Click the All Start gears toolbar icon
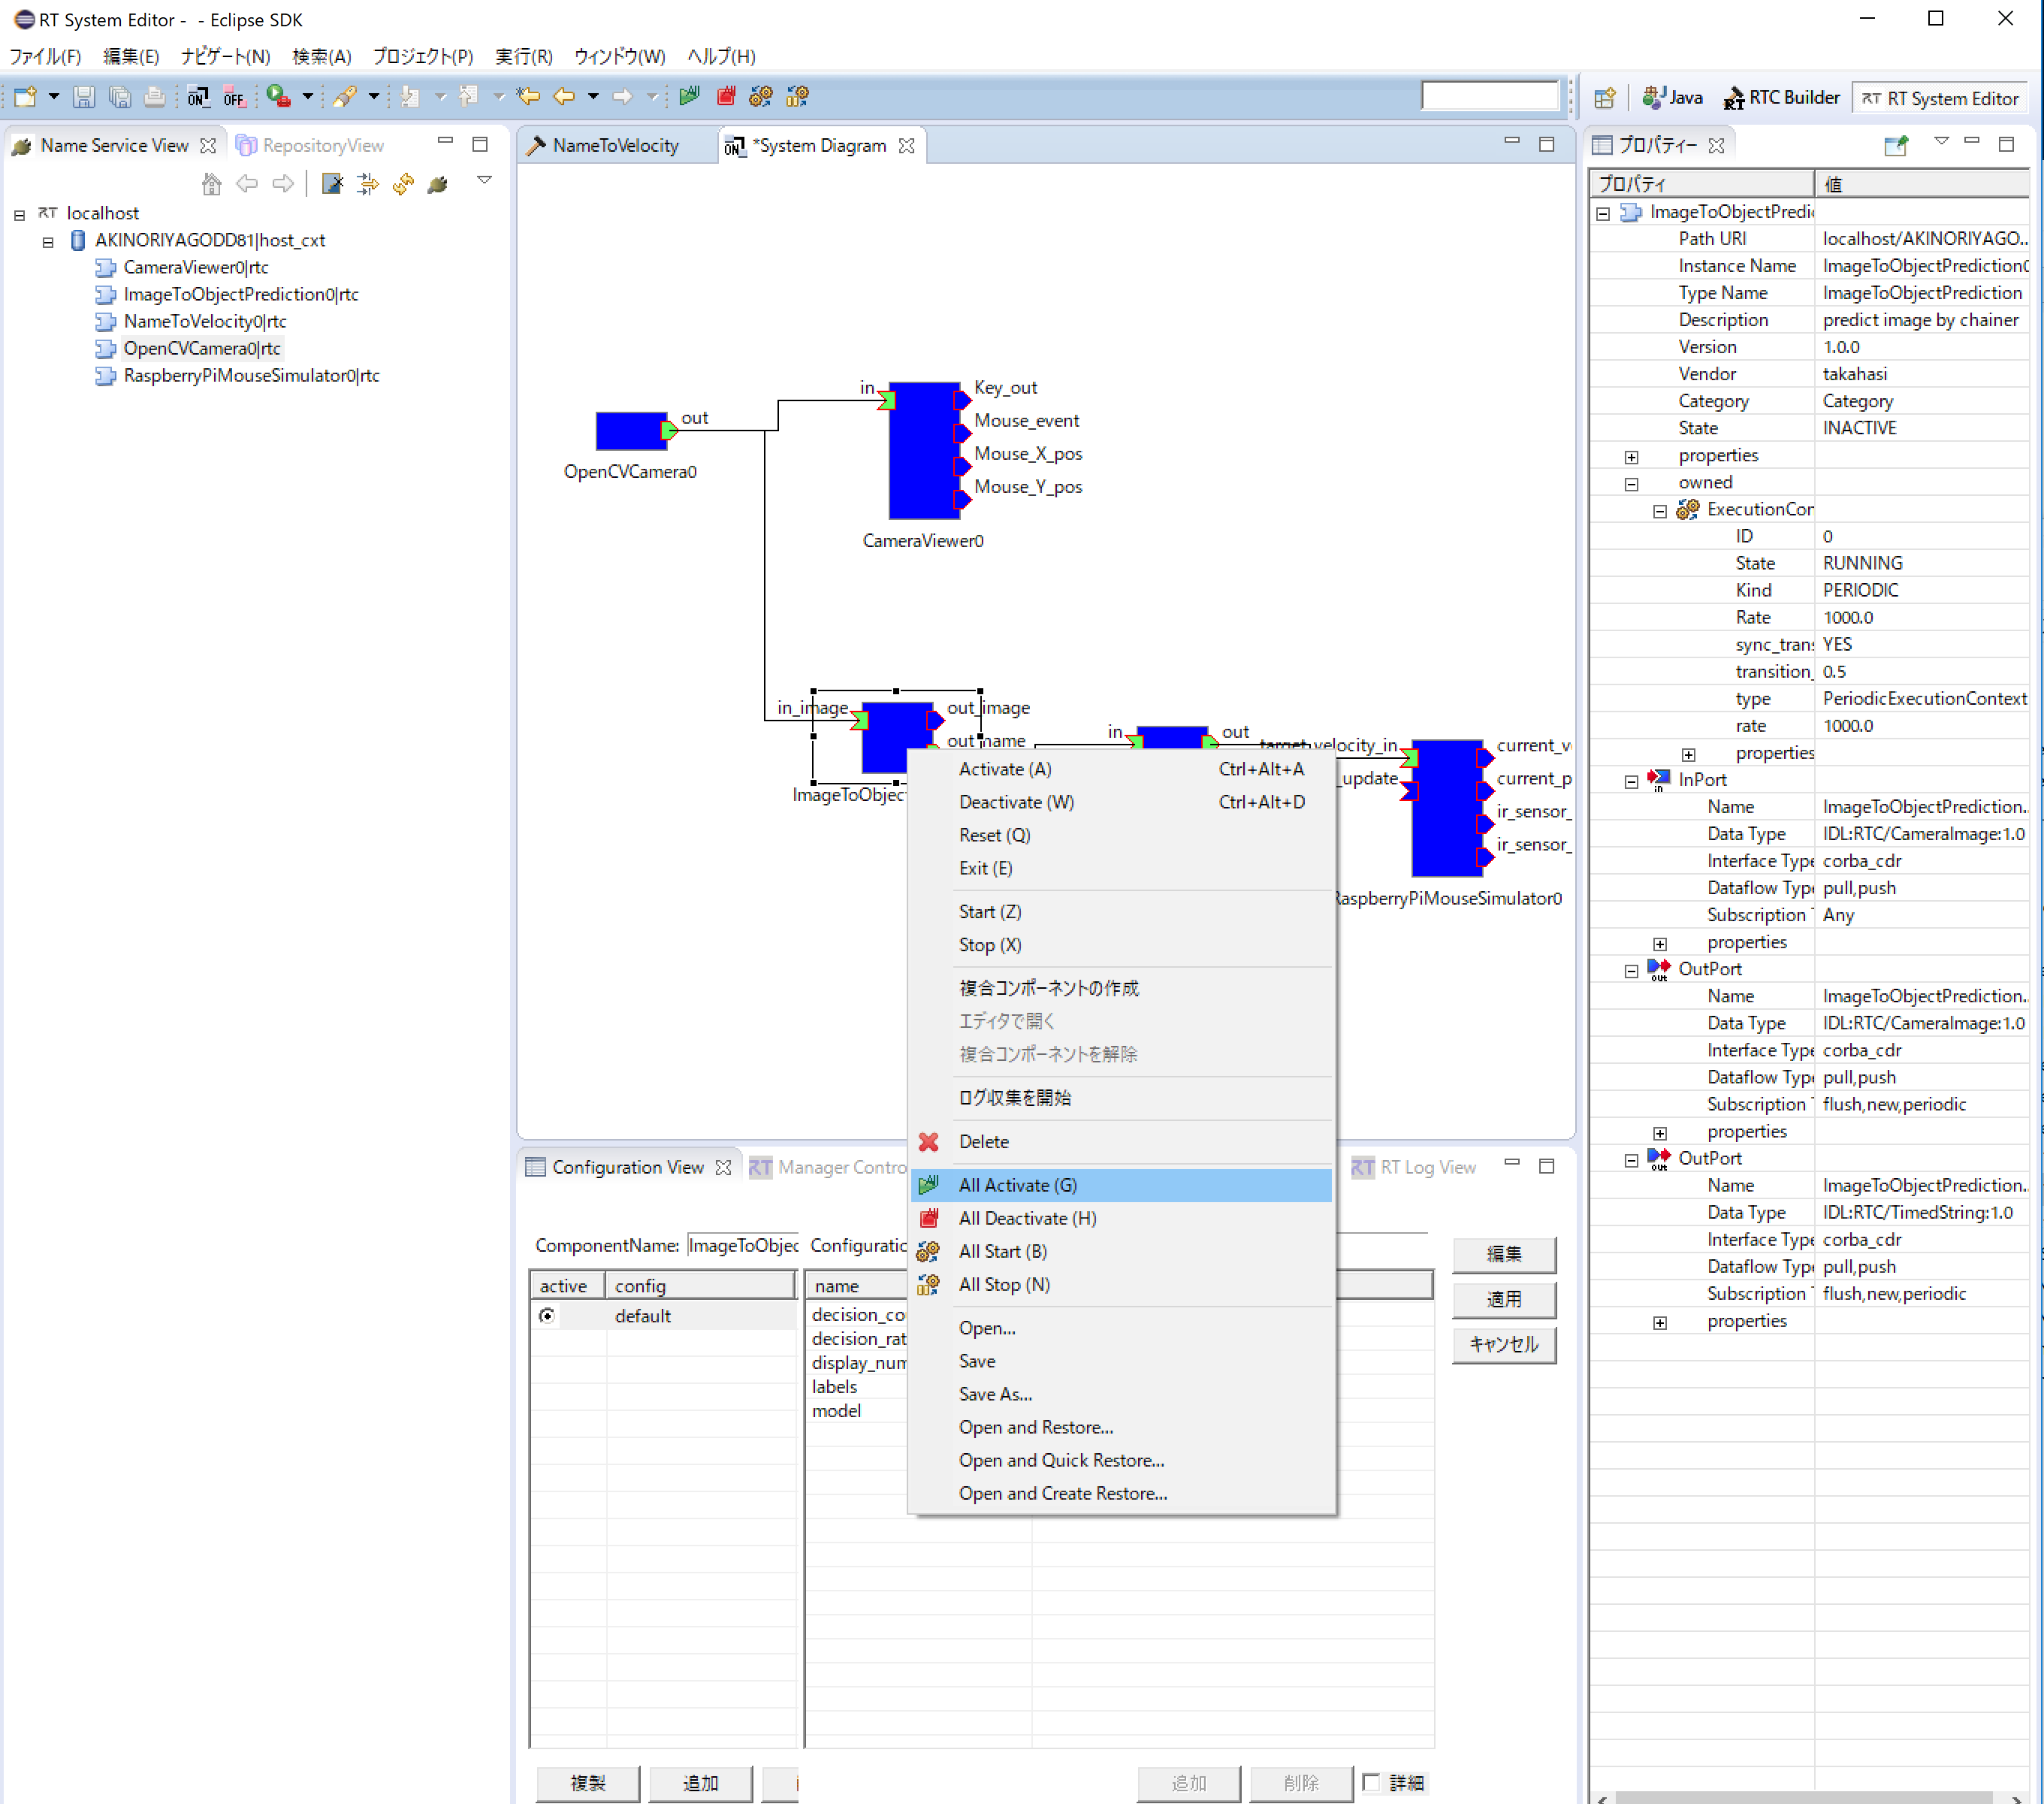Screen dimensions: 2044x1804 point(761,96)
